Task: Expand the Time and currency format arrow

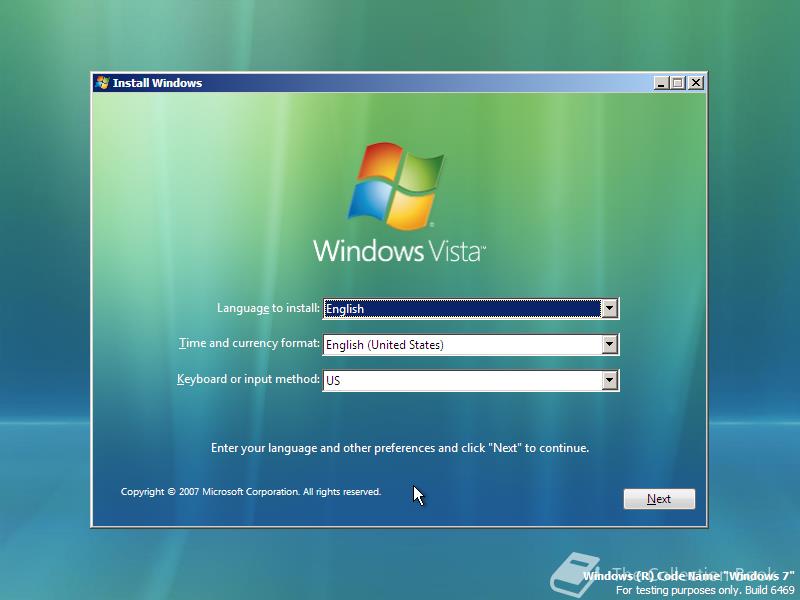Action: click(x=609, y=344)
